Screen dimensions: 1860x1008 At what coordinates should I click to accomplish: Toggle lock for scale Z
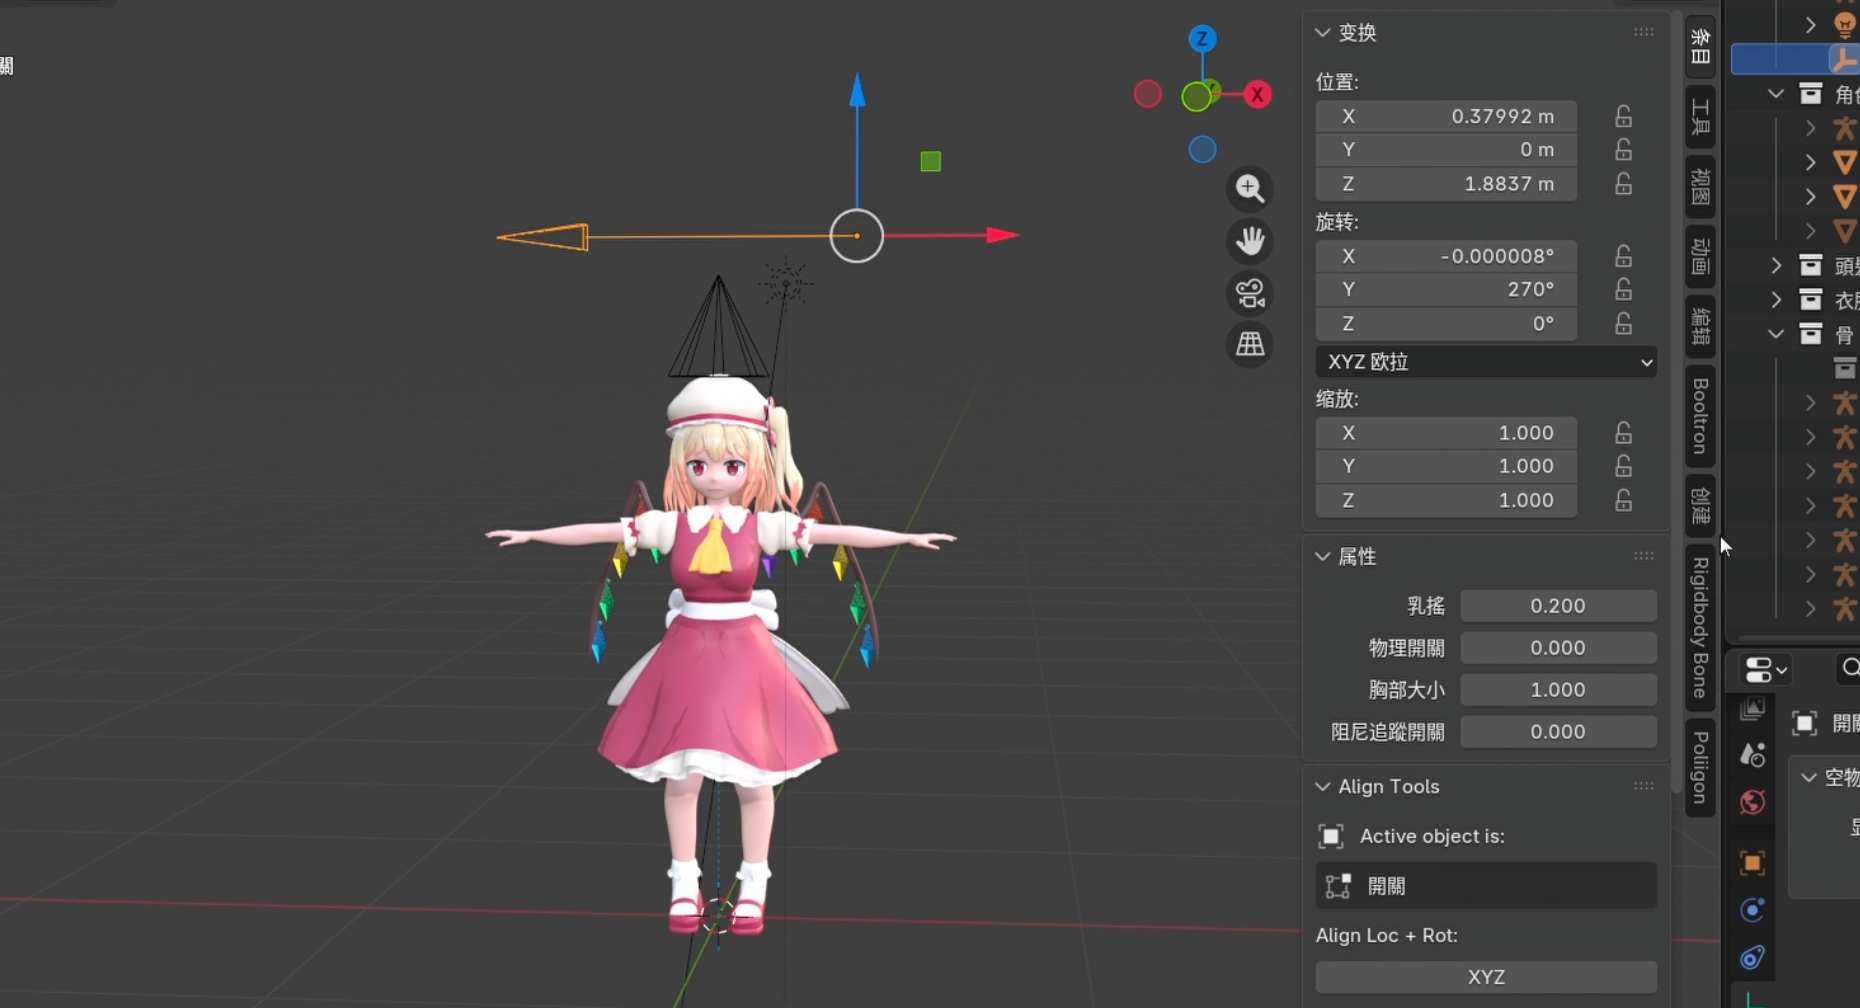pyautogui.click(x=1623, y=500)
